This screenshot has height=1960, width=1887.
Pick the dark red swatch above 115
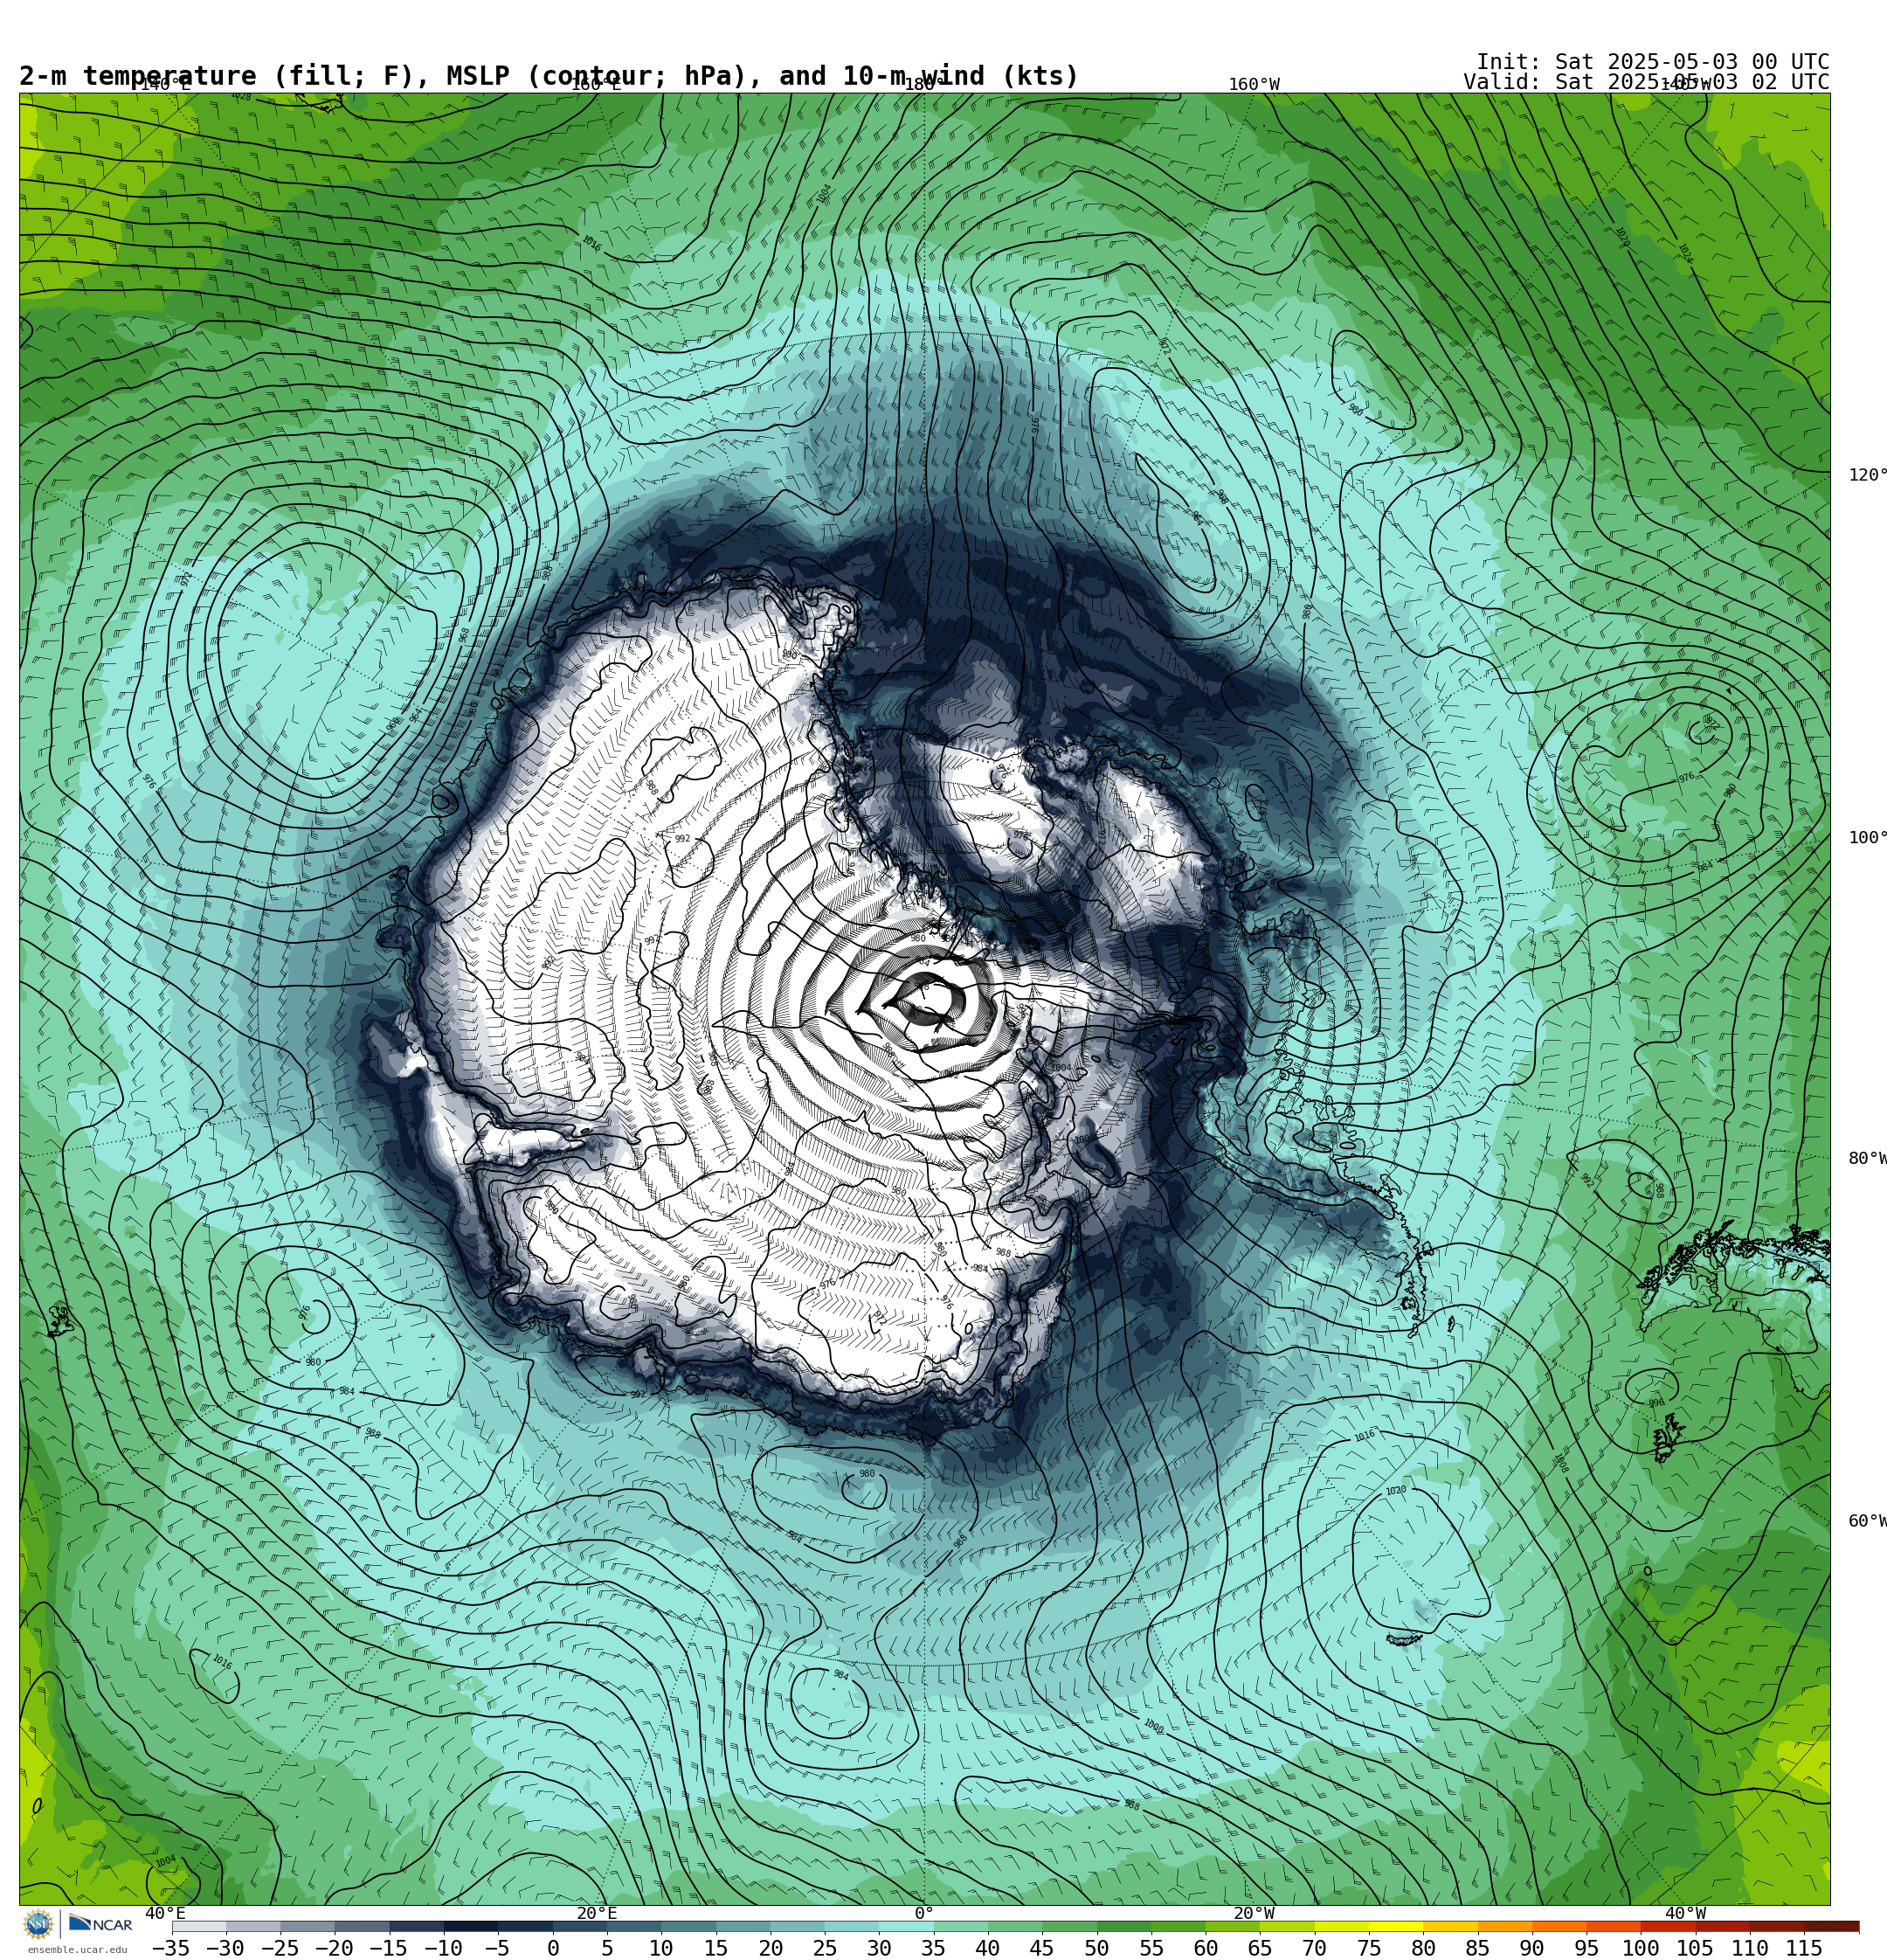tap(1831, 1926)
